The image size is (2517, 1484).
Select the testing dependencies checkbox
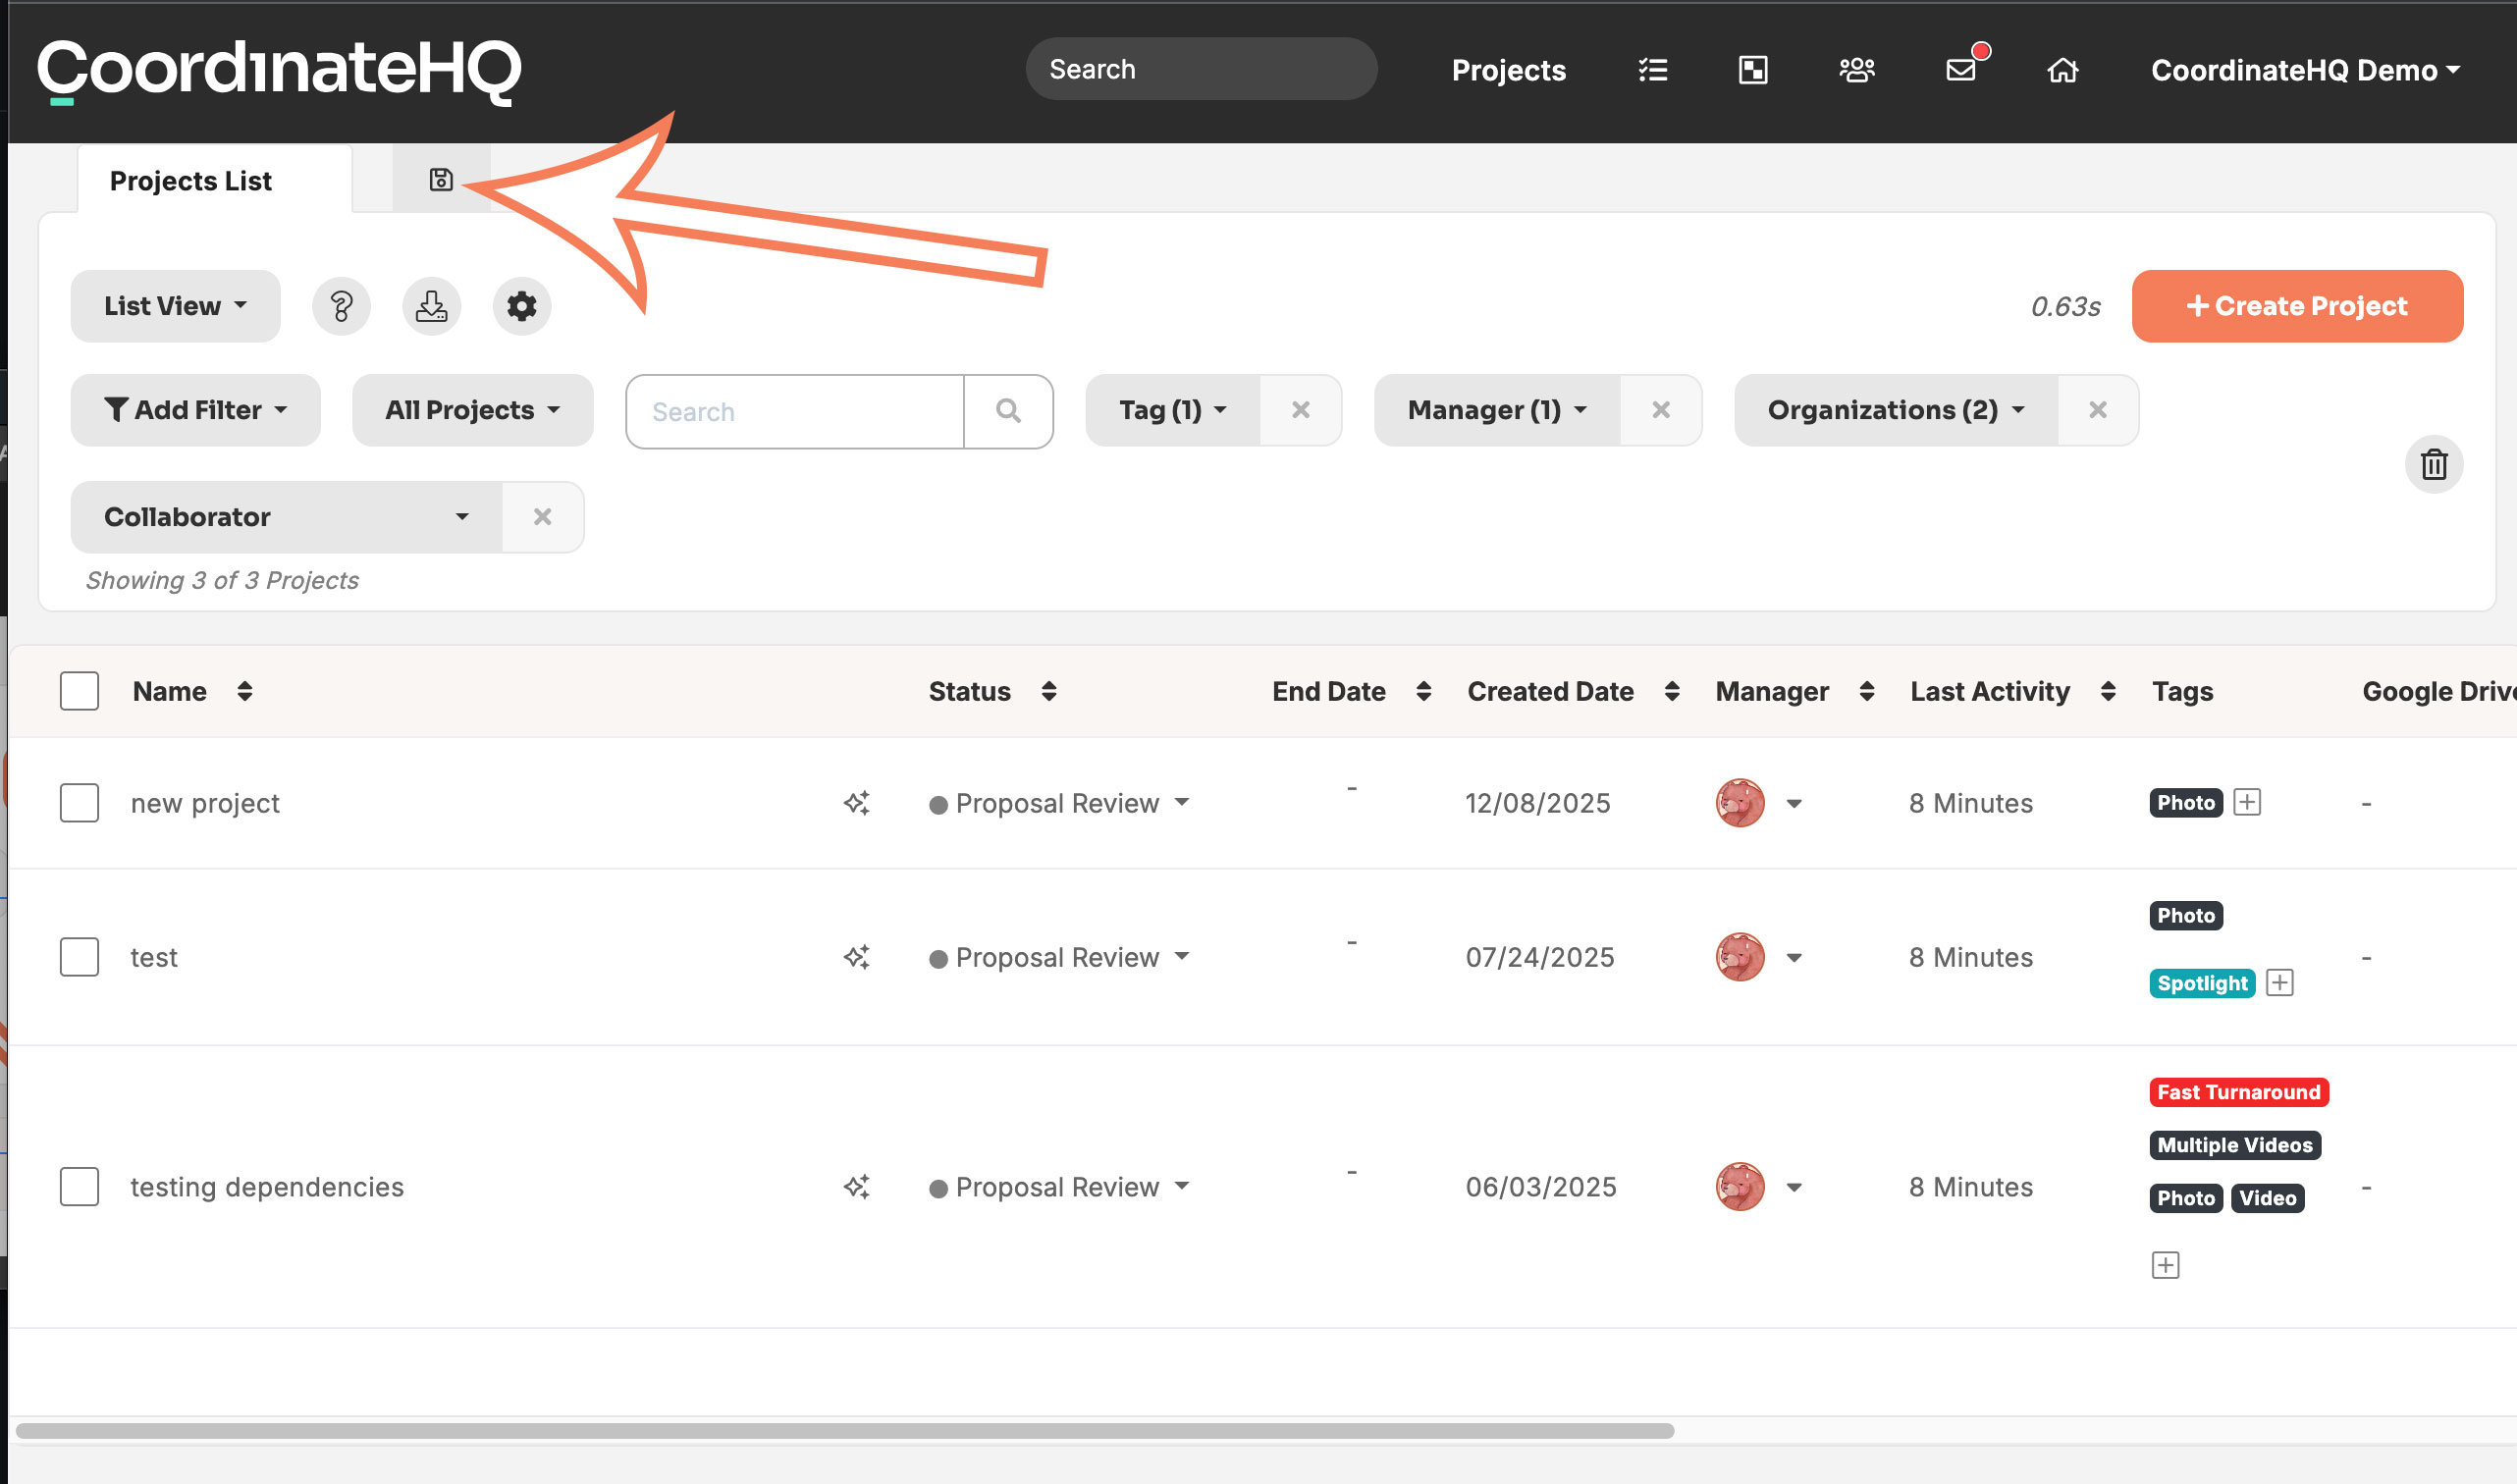click(79, 1187)
